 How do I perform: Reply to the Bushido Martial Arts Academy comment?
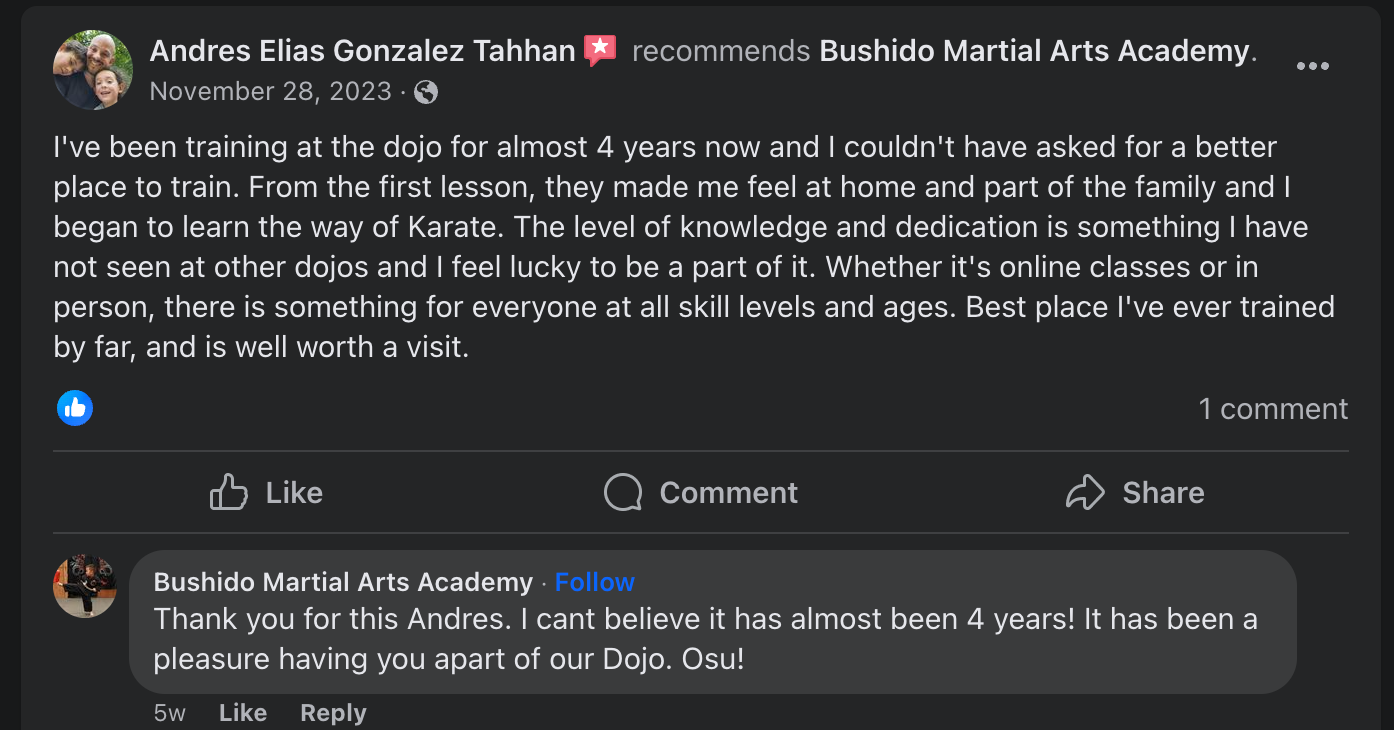[333, 713]
